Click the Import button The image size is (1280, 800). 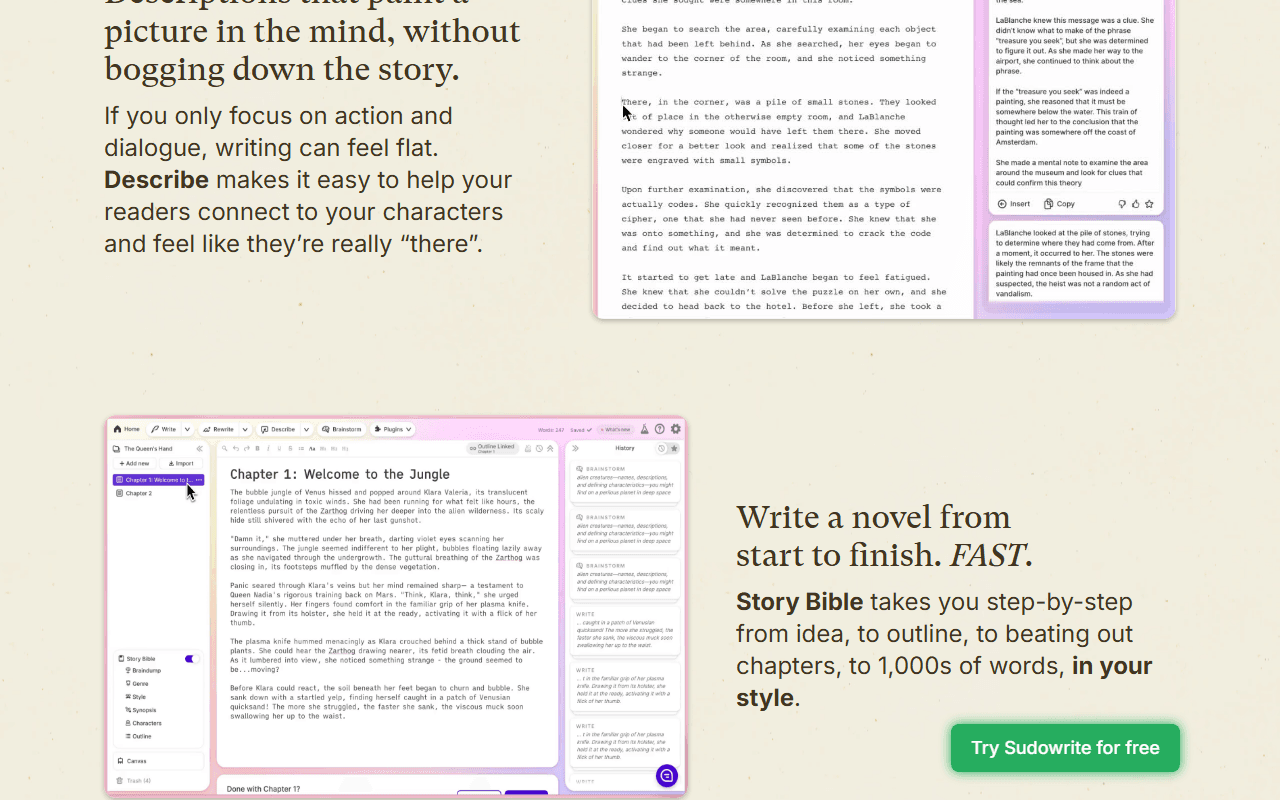(x=181, y=463)
